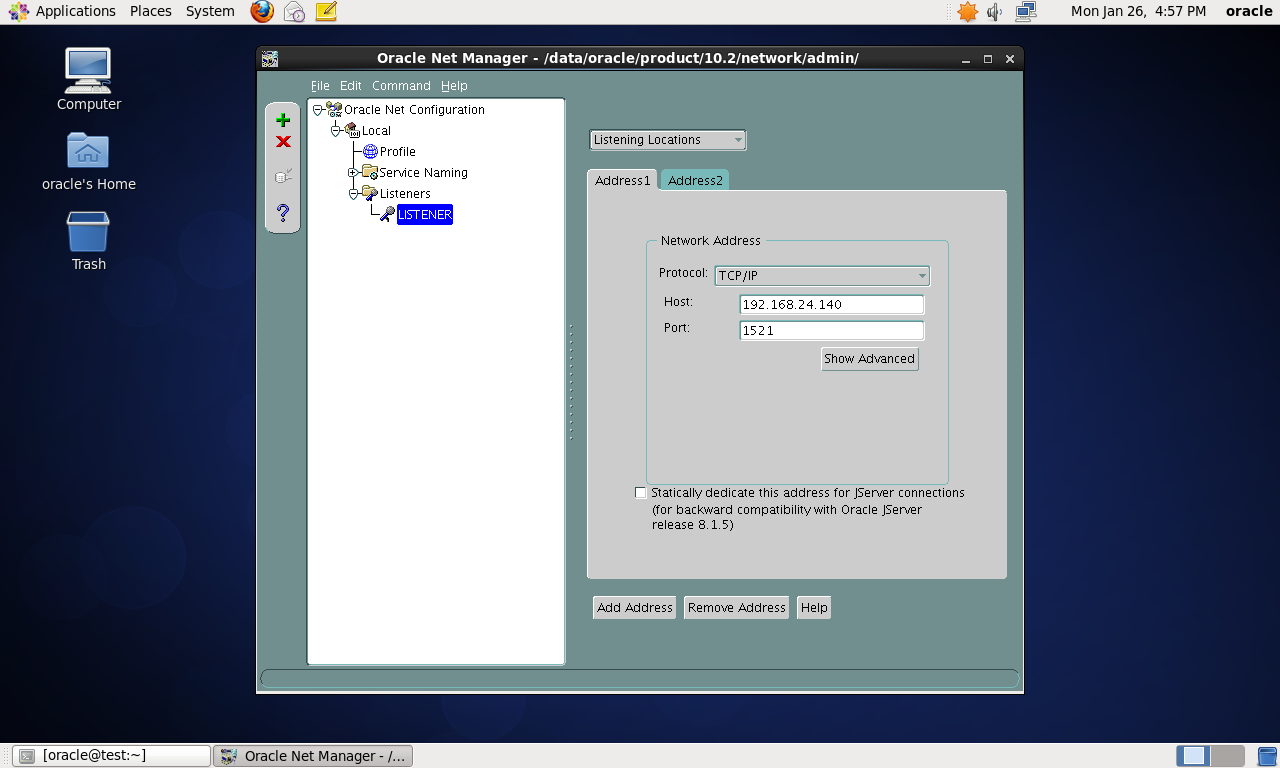Open the Protocol TCP/IP dropdown
The width and height of the screenshot is (1280, 768).
click(822, 276)
